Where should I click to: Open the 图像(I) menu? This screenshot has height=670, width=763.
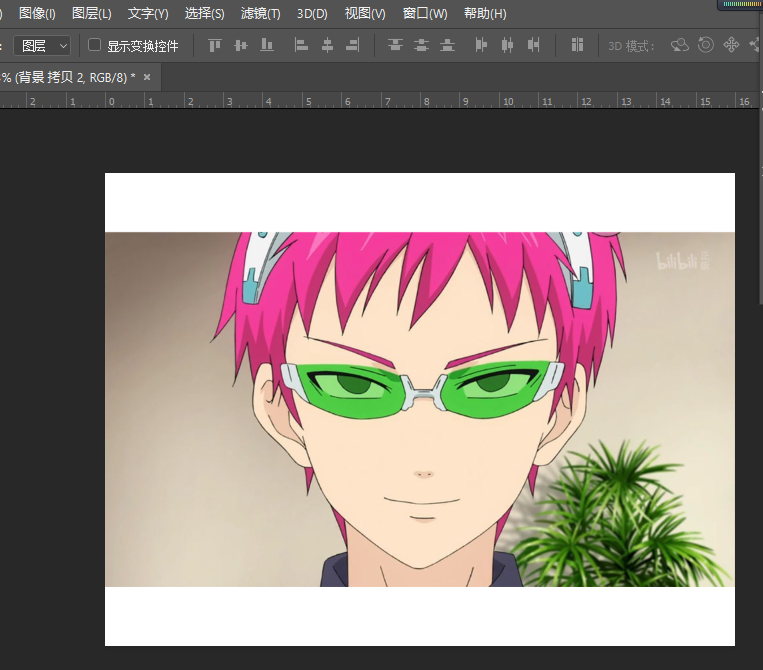coord(37,14)
